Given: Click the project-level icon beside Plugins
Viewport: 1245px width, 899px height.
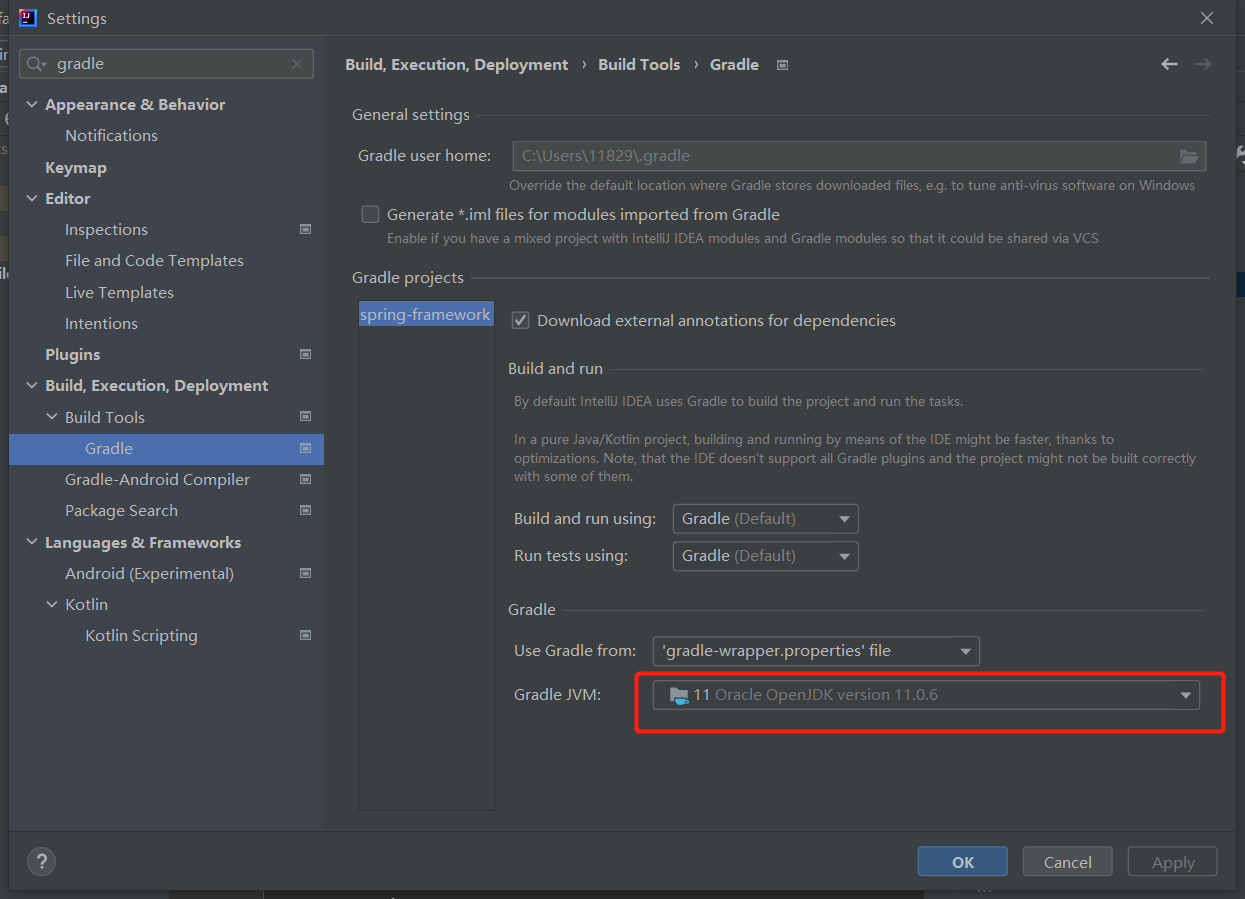Looking at the screenshot, I should [305, 354].
